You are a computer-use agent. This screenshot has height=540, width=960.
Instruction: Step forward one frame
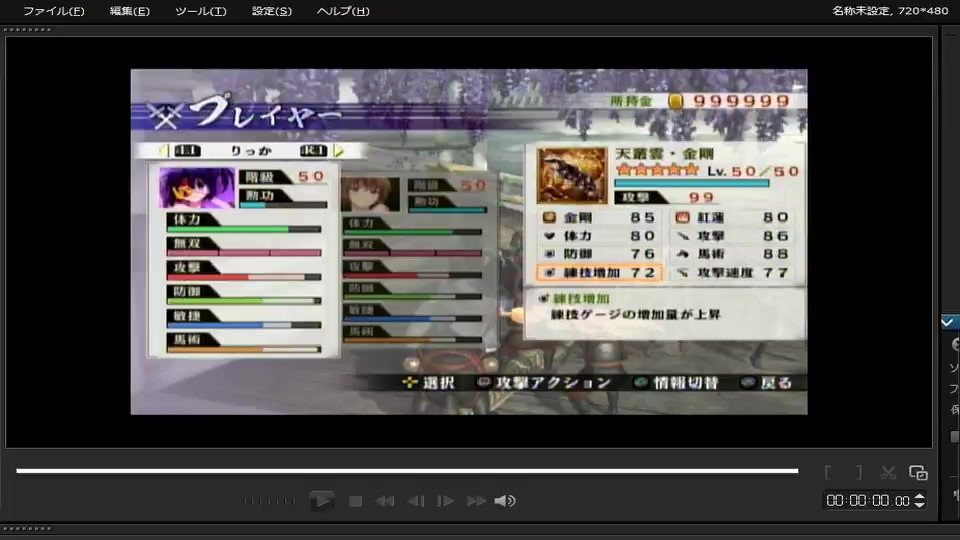(445, 501)
